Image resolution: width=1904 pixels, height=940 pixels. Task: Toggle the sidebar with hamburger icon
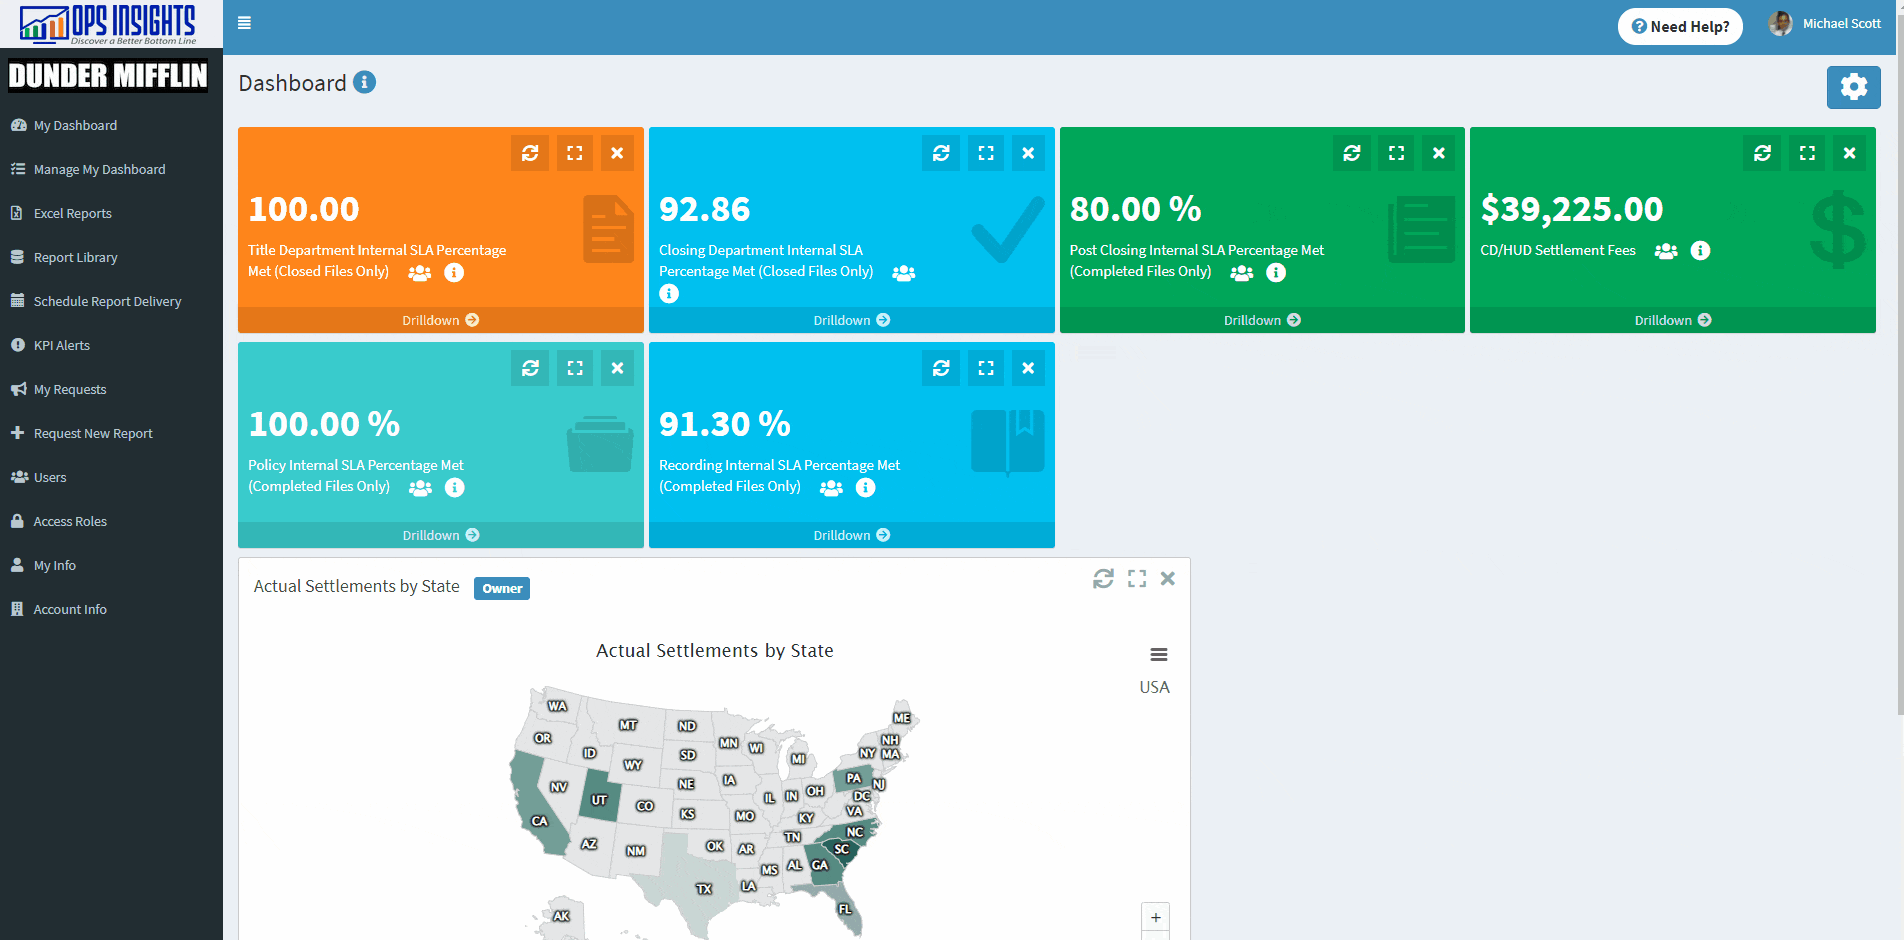click(x=244, y=23)
